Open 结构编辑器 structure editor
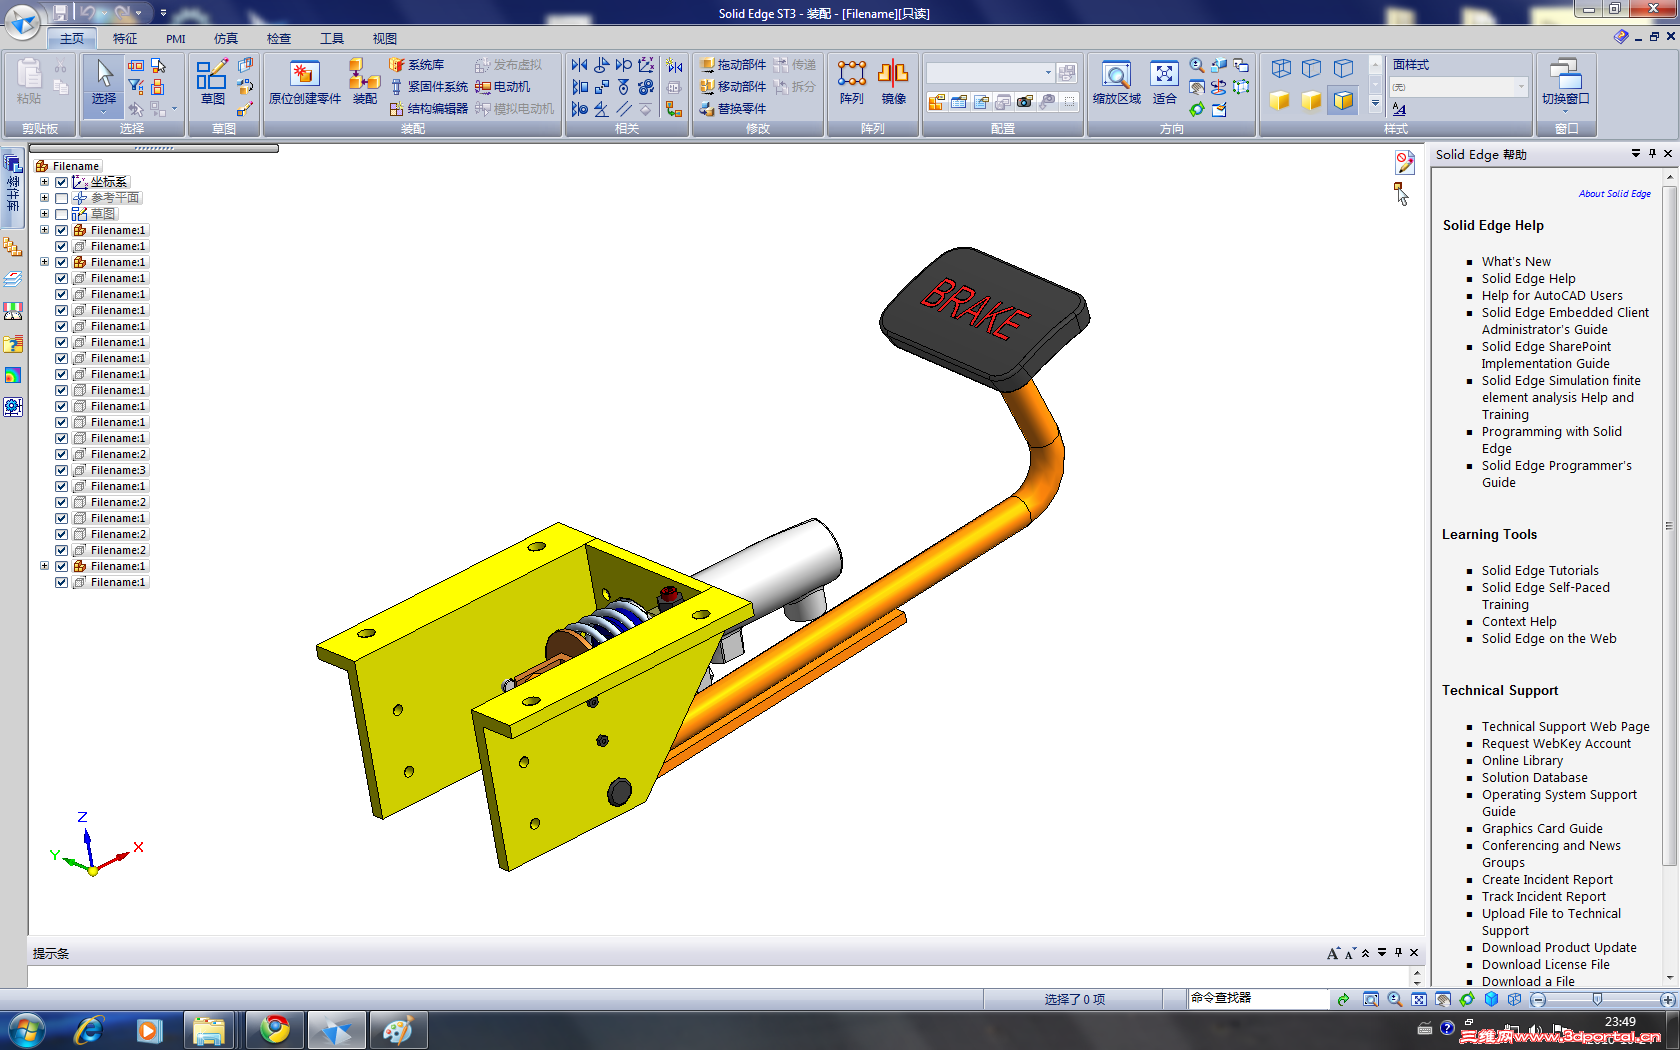Image resolution: width=1680 pixels, height=1050 pixels. click(x=428, y=109)
